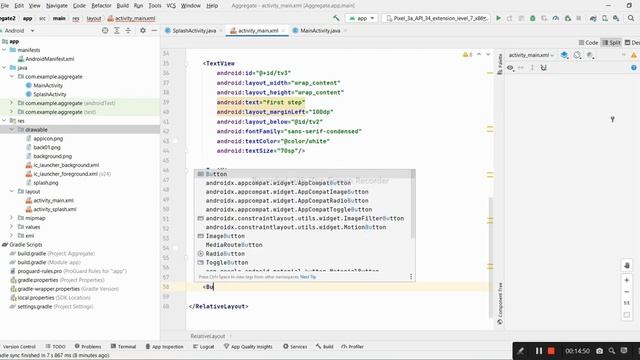
Task: Click the recorder camera snapshot icon
Action: (x=599, y=351)
